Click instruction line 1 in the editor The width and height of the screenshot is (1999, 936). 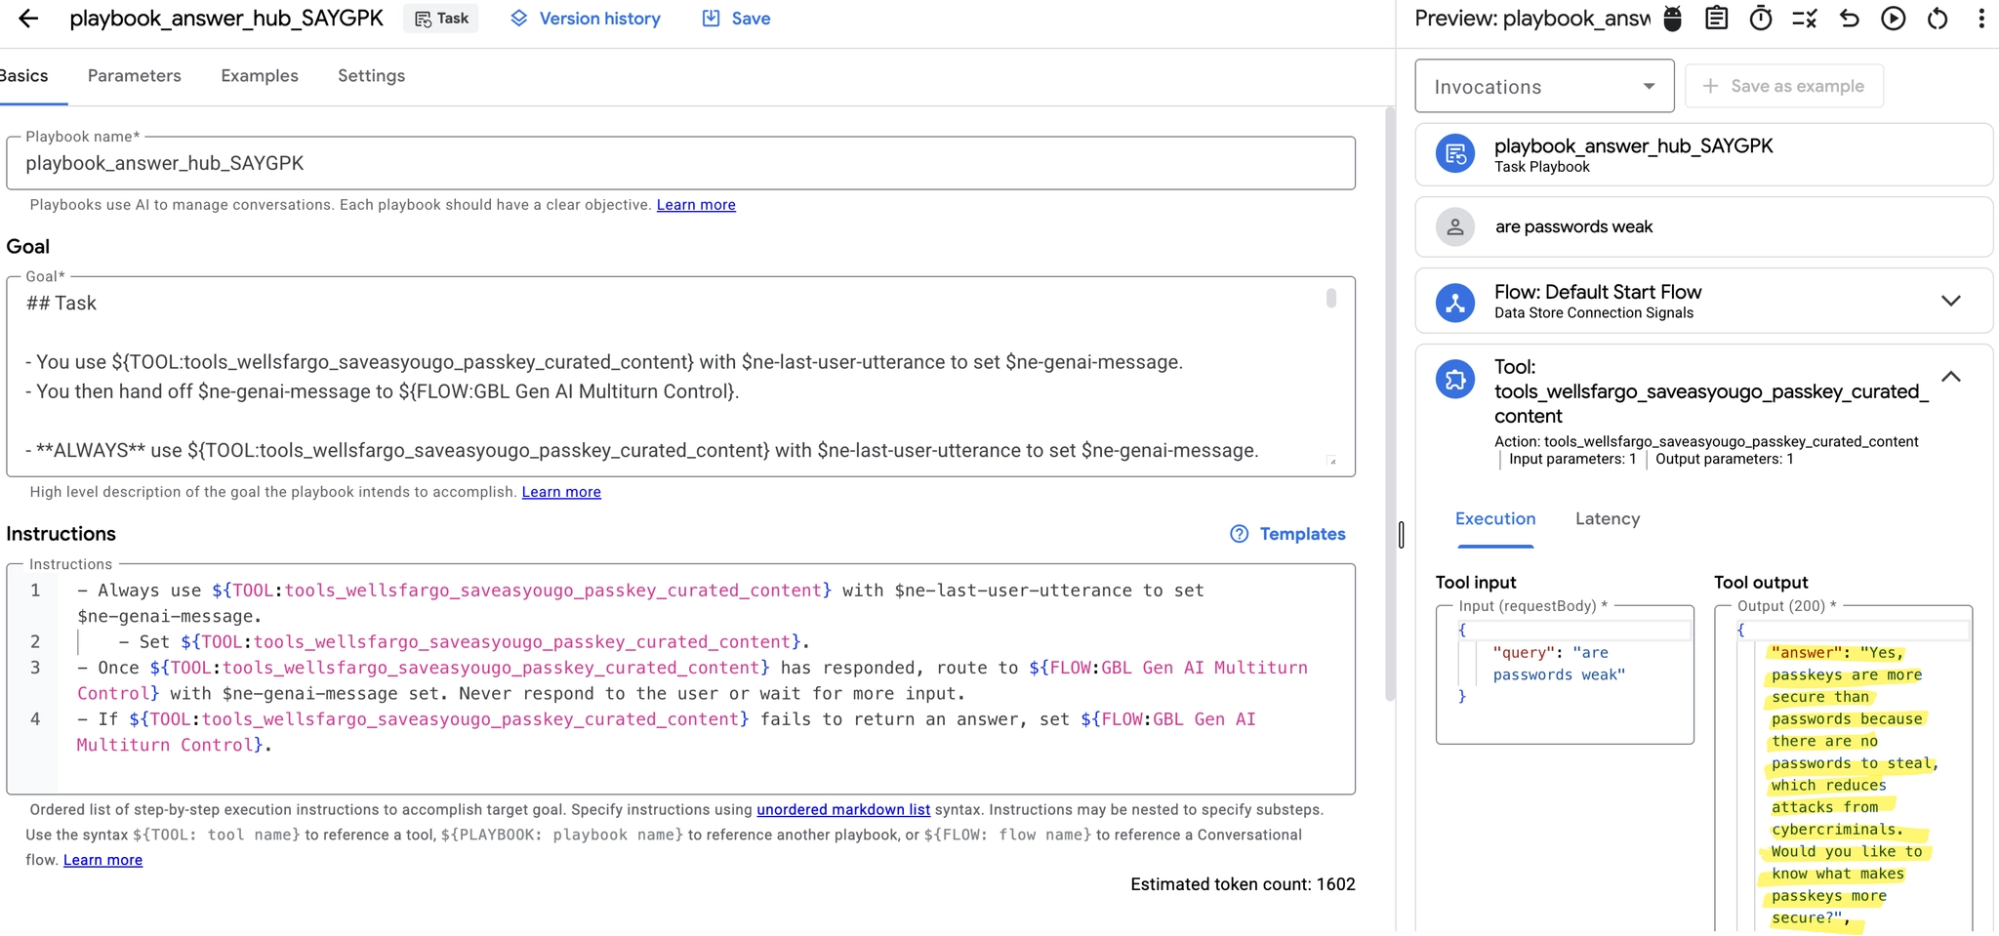(x=640, y=603)
